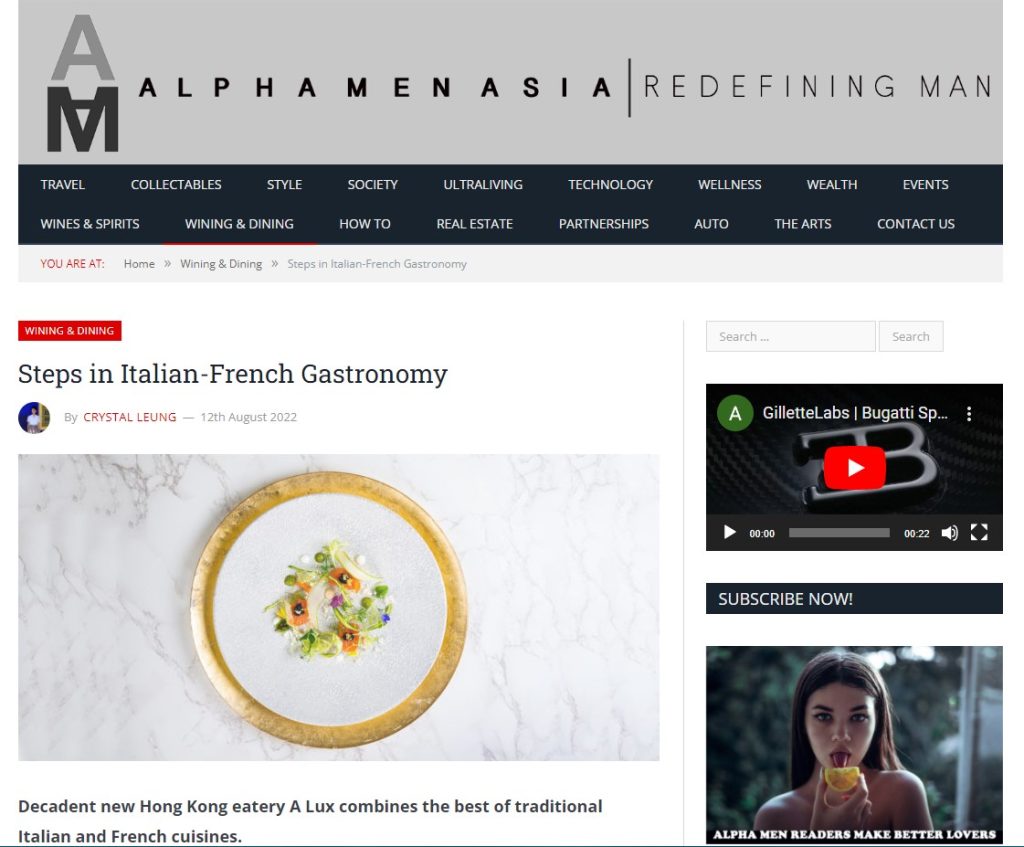Screen dimensions: 1024x847
Task: Open the Crystal Leung author link
Action: coord(130,417)
